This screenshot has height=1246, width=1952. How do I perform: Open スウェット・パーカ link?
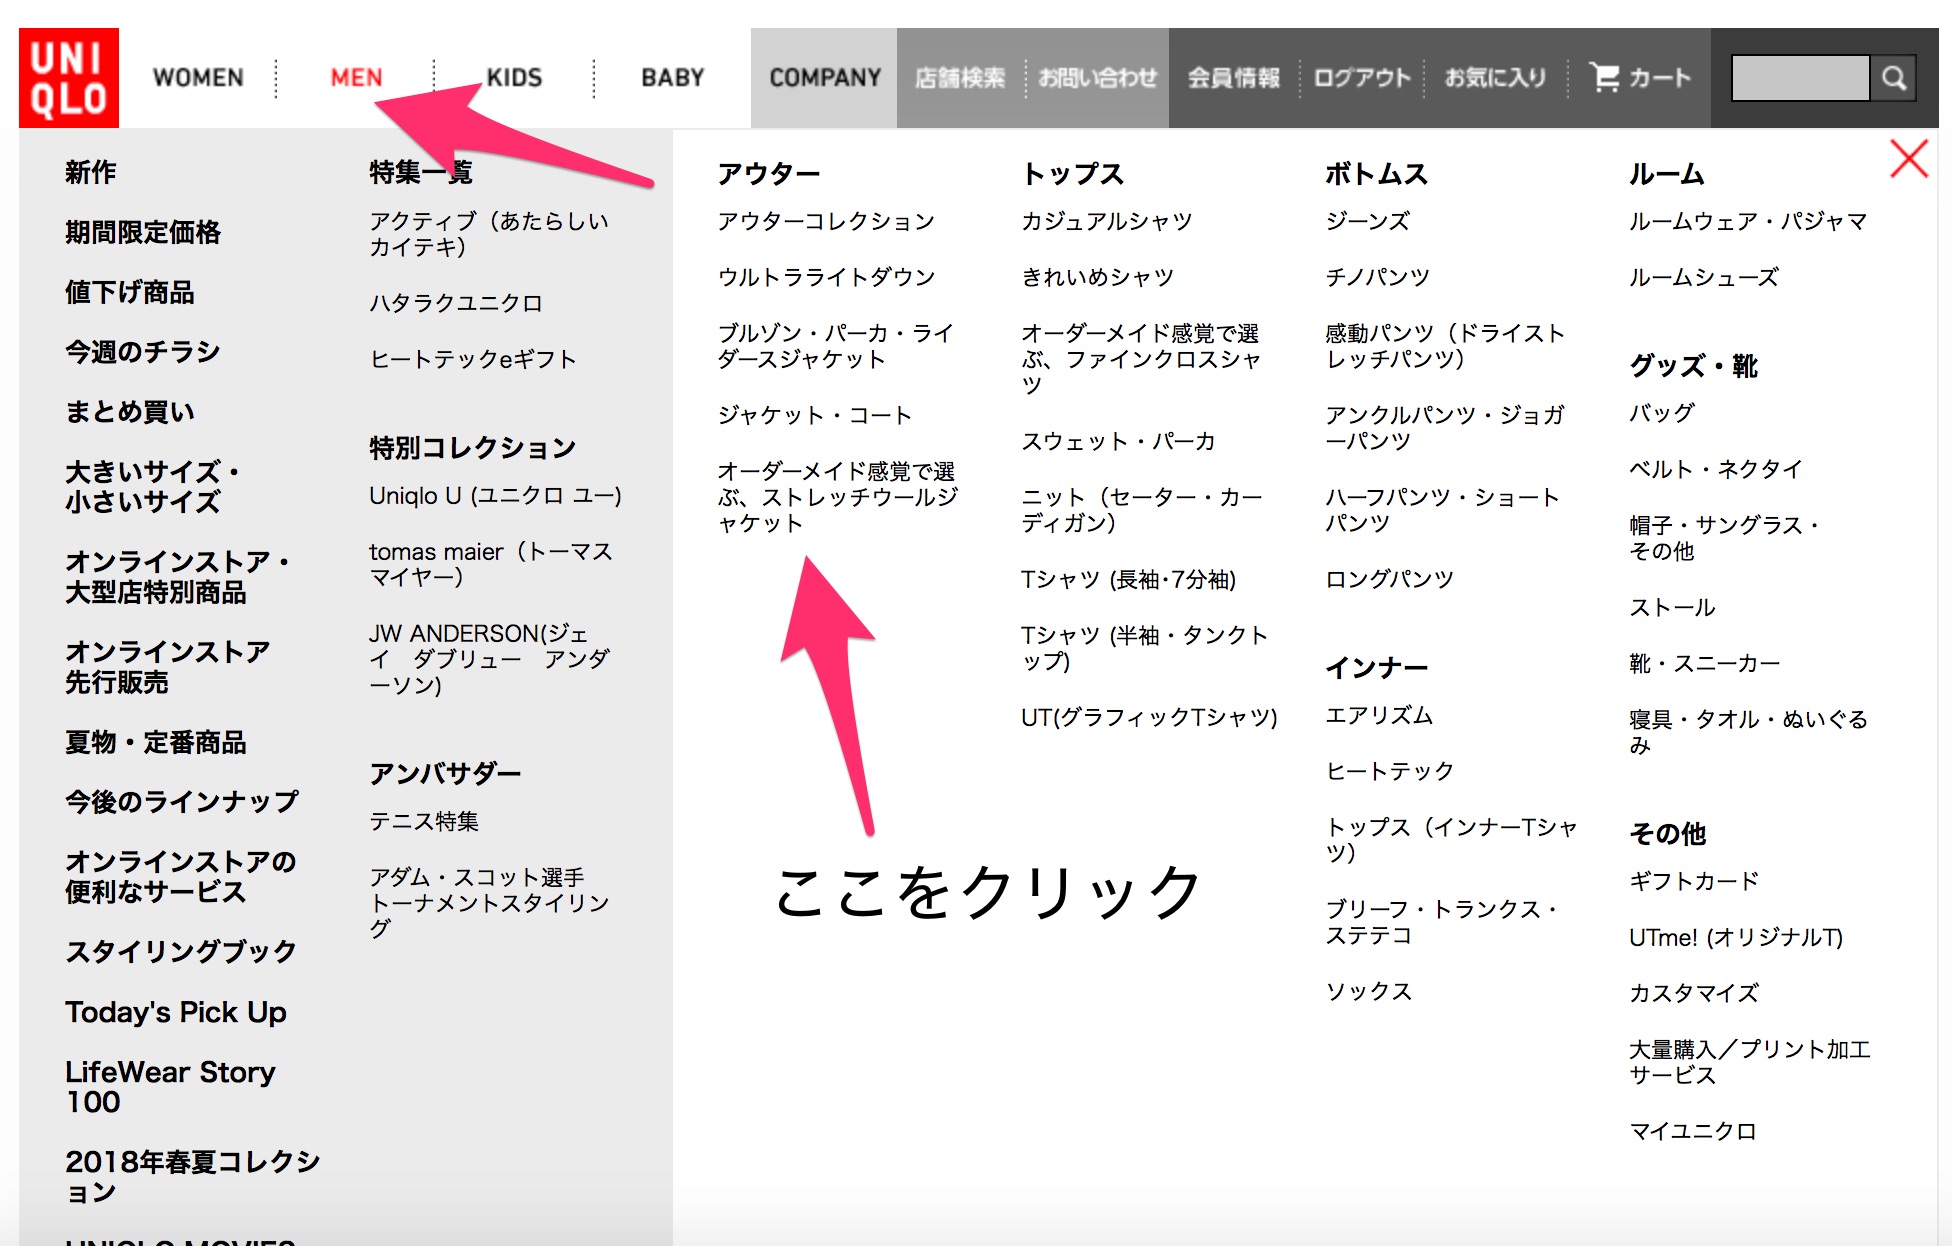tap(1119, 441)
